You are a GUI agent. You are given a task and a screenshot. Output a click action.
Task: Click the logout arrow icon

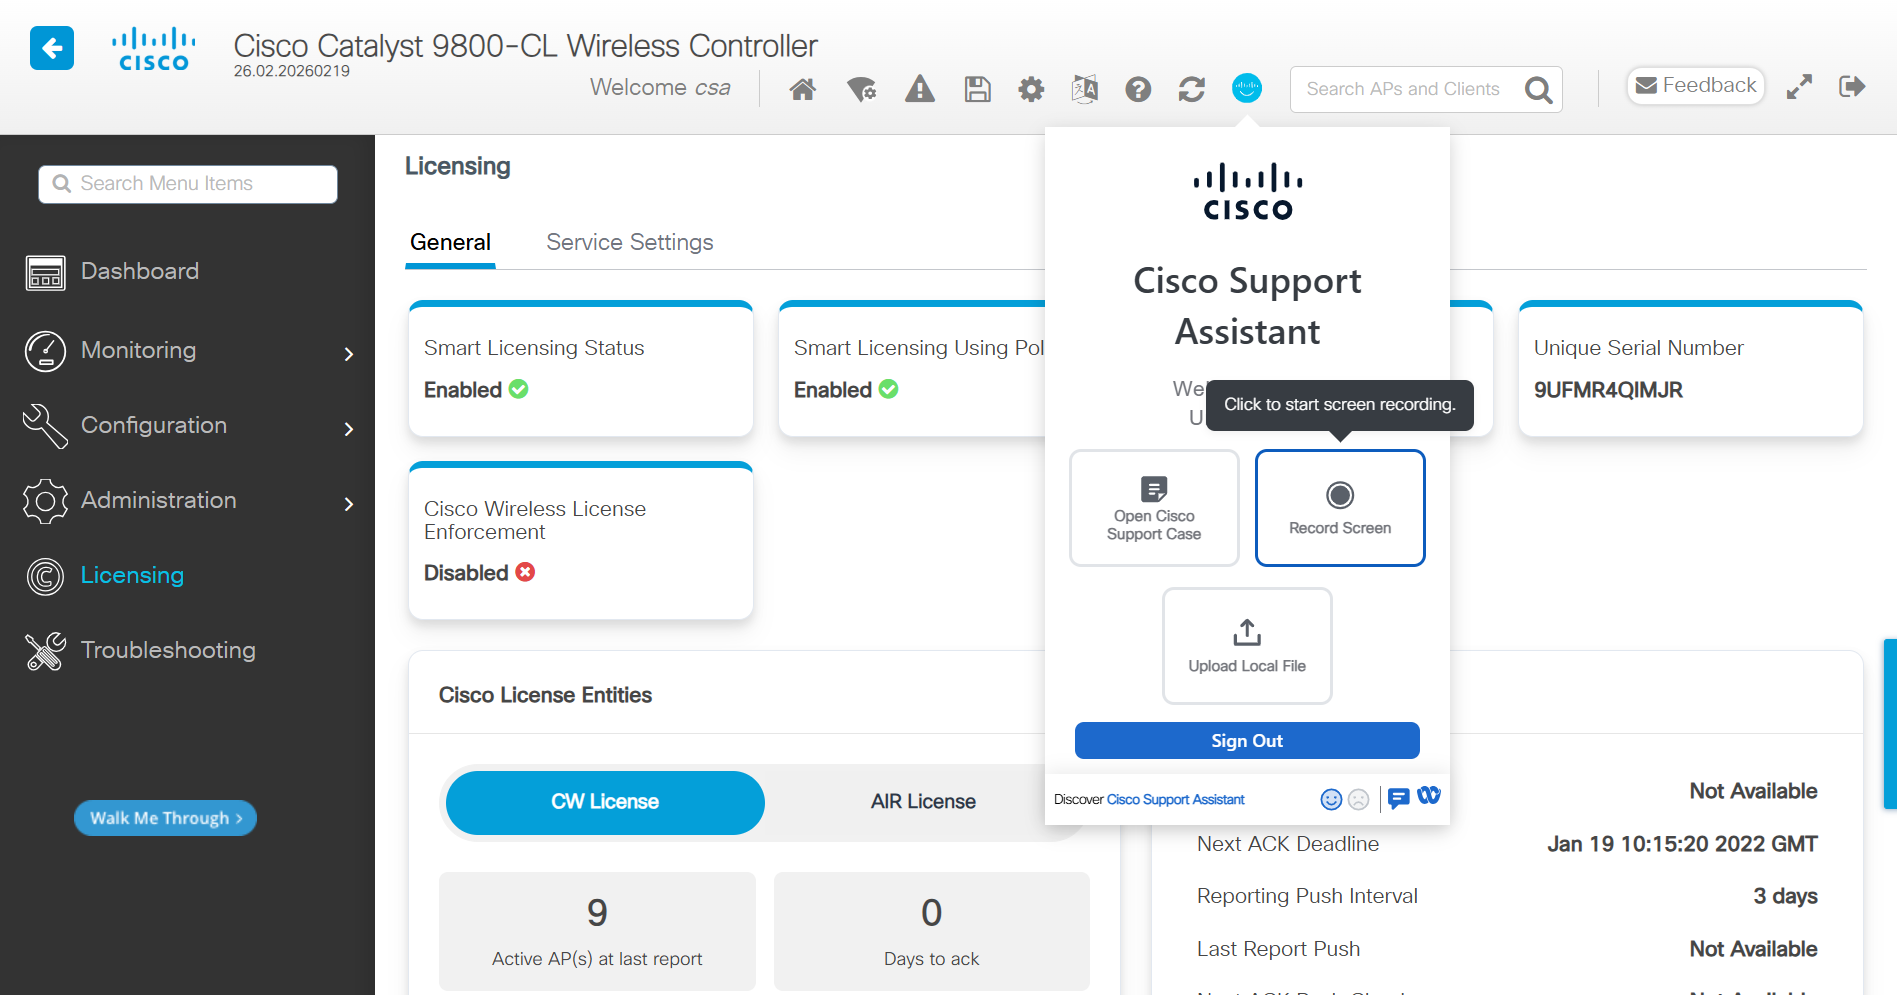coord(1851,87)
